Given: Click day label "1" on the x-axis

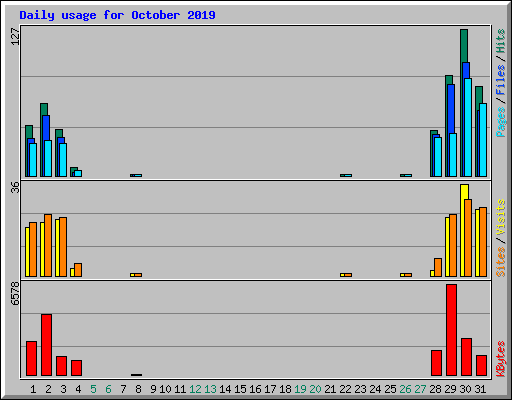Looking at the screenshot, I should (x=33, y=389).
